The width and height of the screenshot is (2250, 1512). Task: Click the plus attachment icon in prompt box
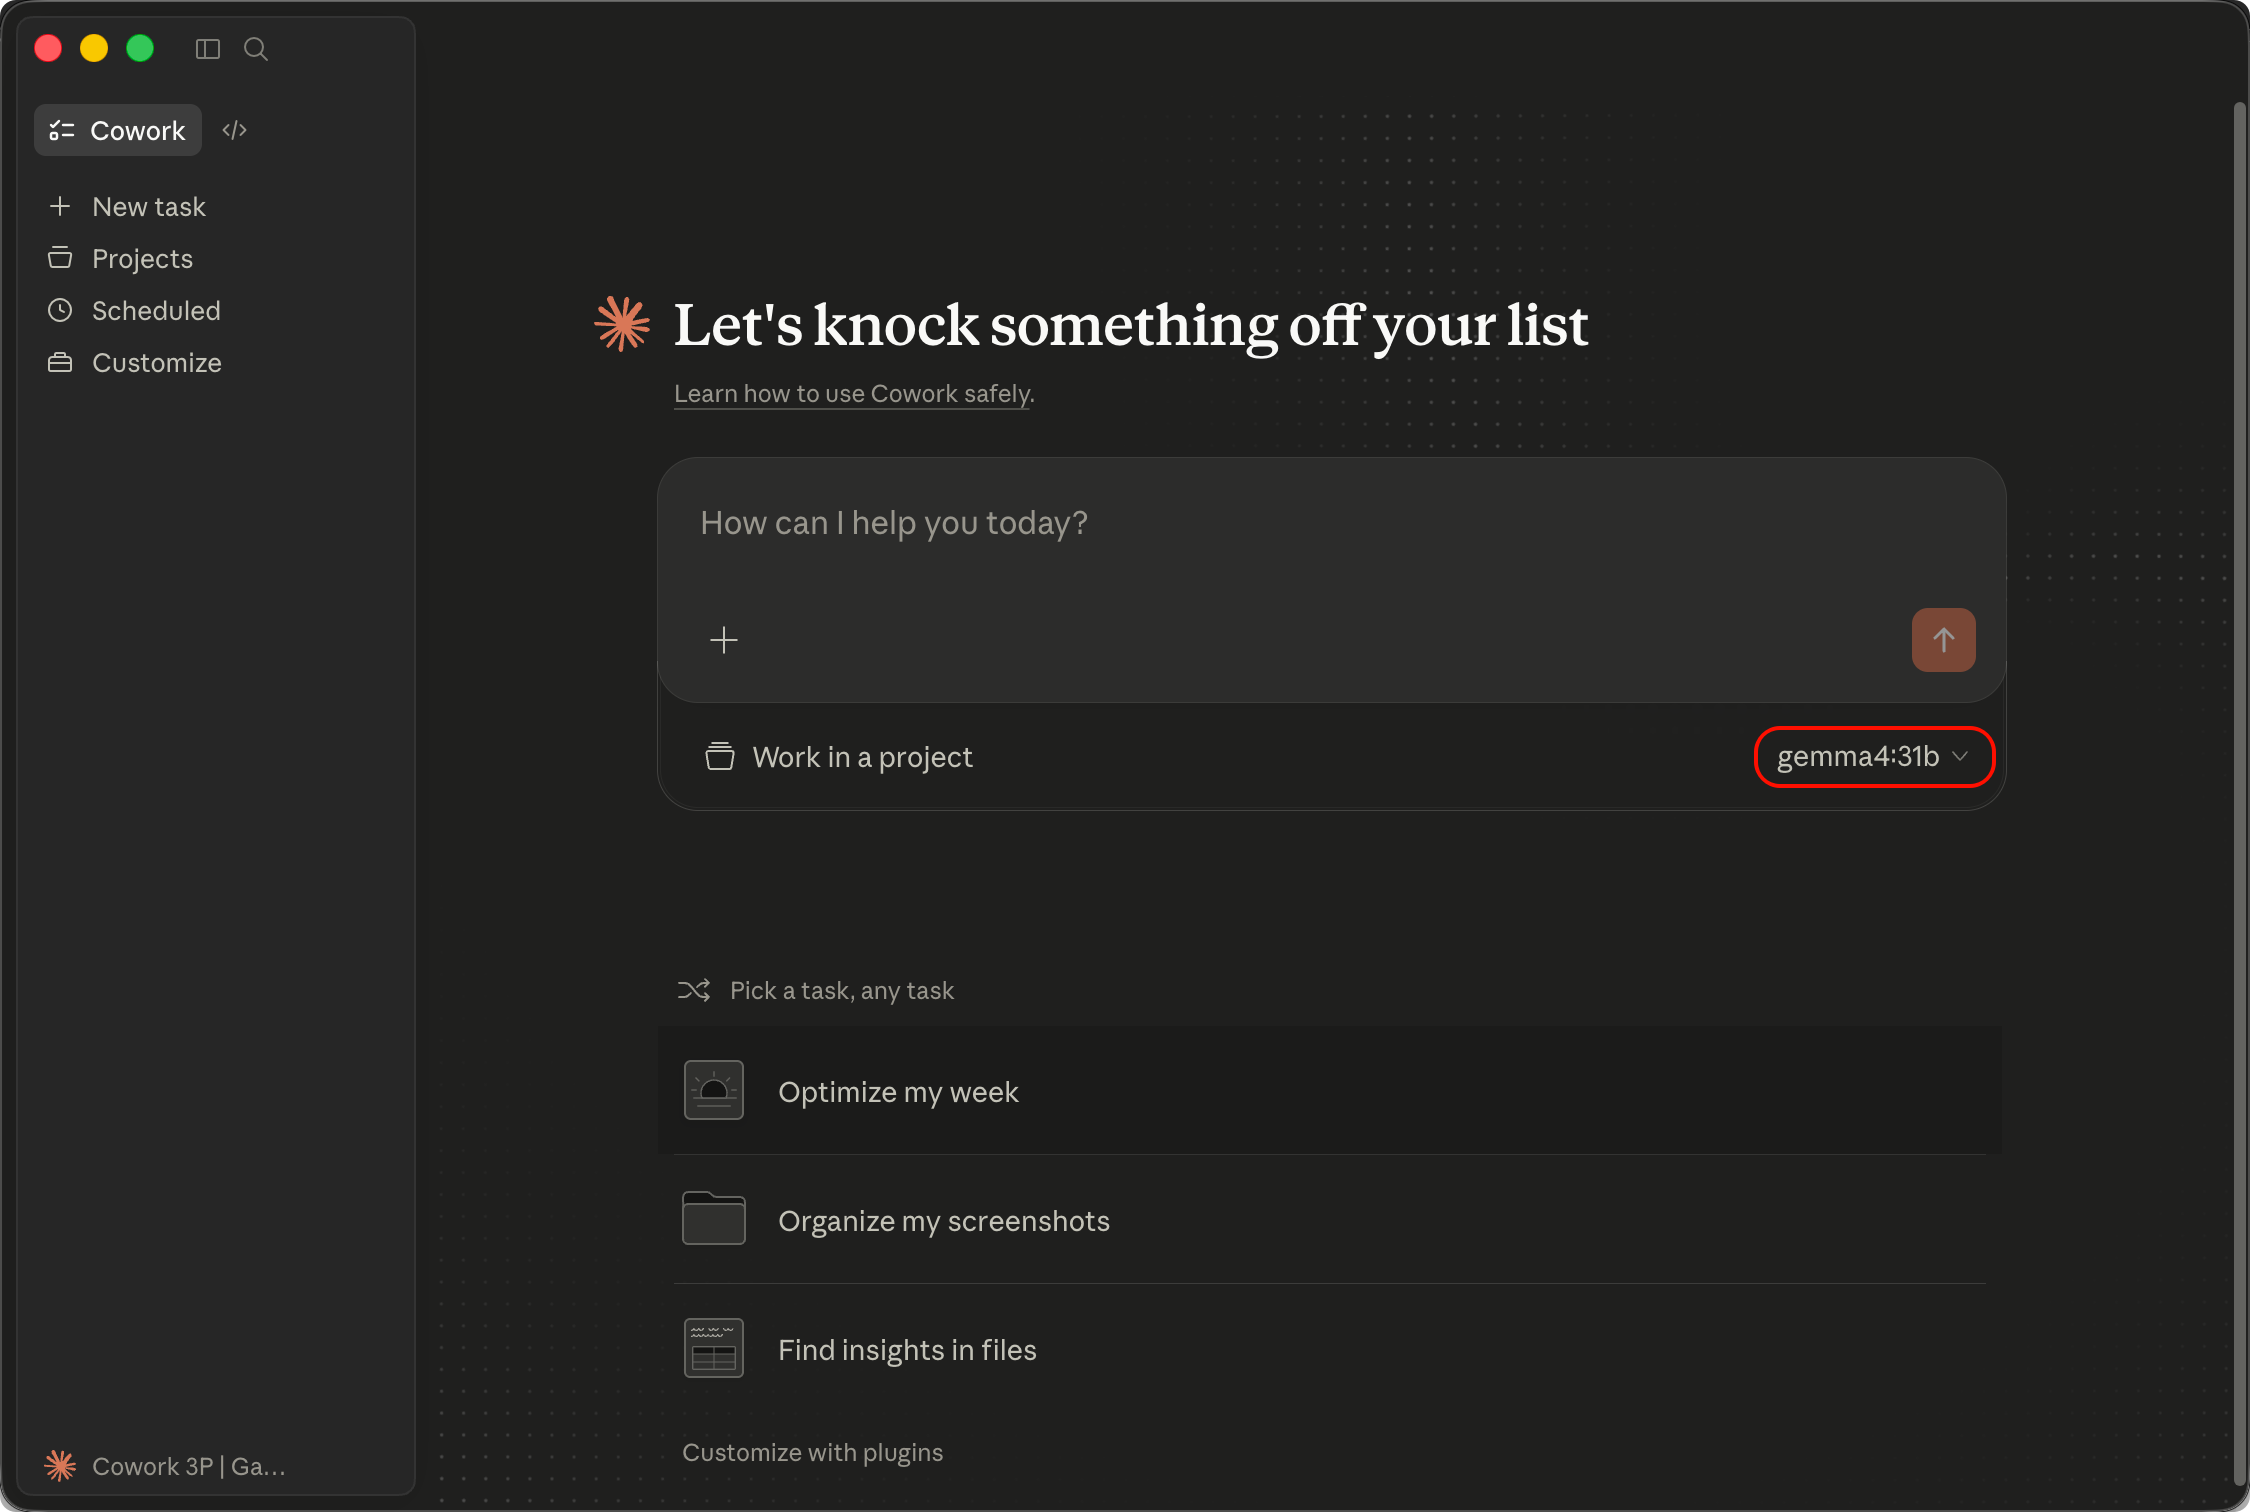point(724,640)
